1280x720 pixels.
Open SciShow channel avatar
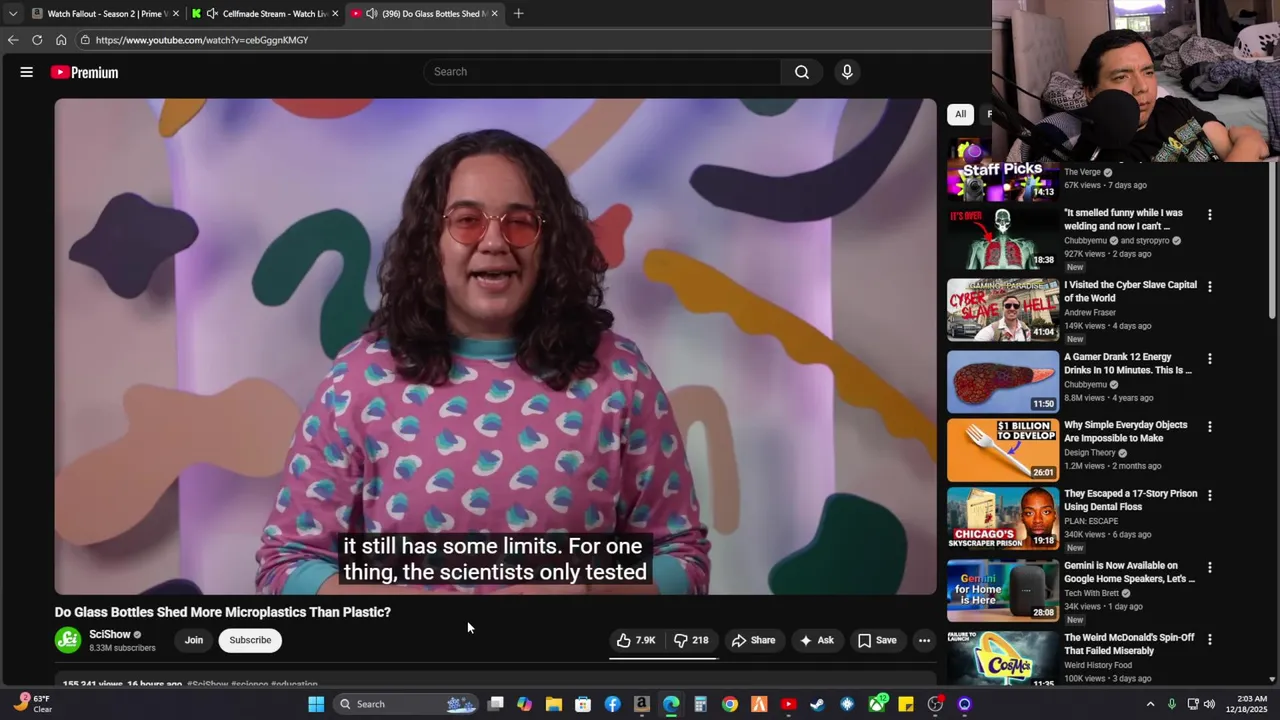coord(68,640)
